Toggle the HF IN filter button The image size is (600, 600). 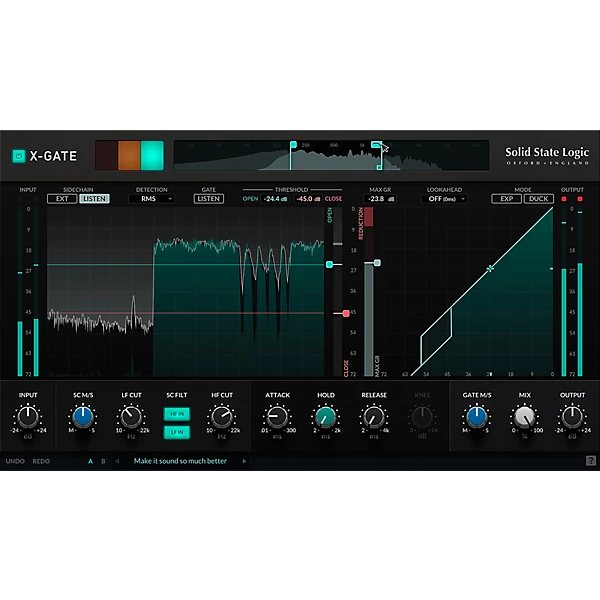pos(177,414)
